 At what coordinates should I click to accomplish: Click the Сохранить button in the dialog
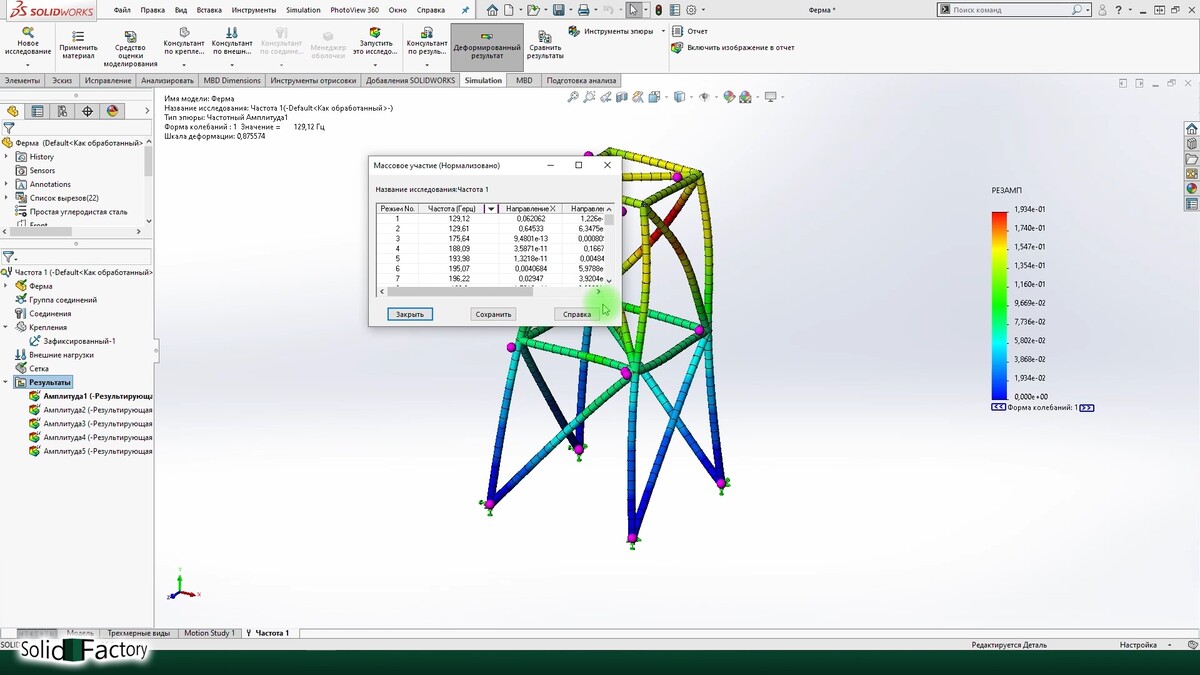[x=493, y=314]
